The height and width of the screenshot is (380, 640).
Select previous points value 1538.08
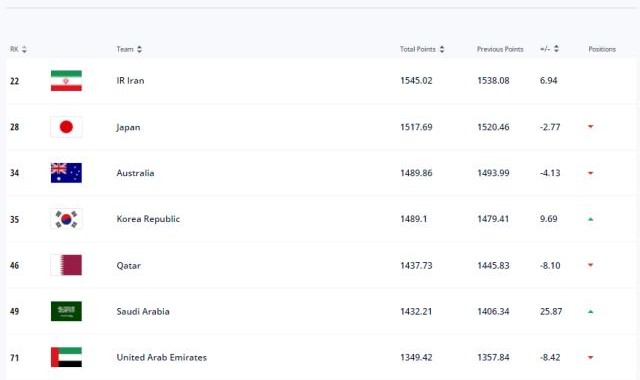coord(493,80)
